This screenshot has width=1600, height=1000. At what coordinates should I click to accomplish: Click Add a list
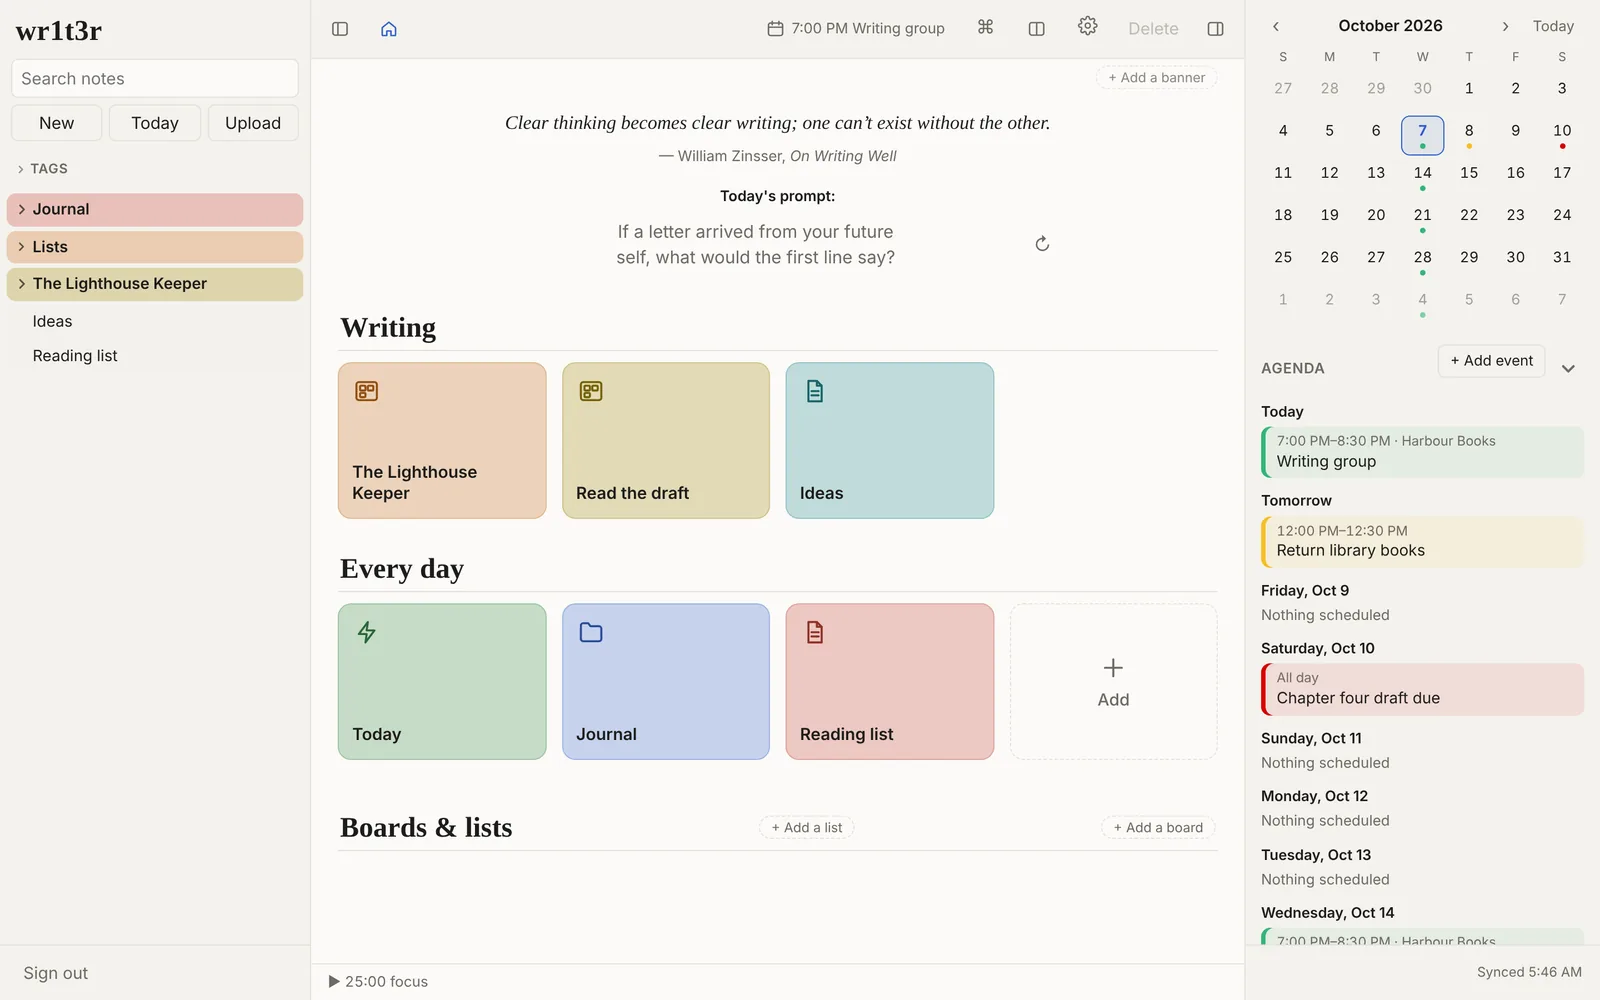point(807,828)
